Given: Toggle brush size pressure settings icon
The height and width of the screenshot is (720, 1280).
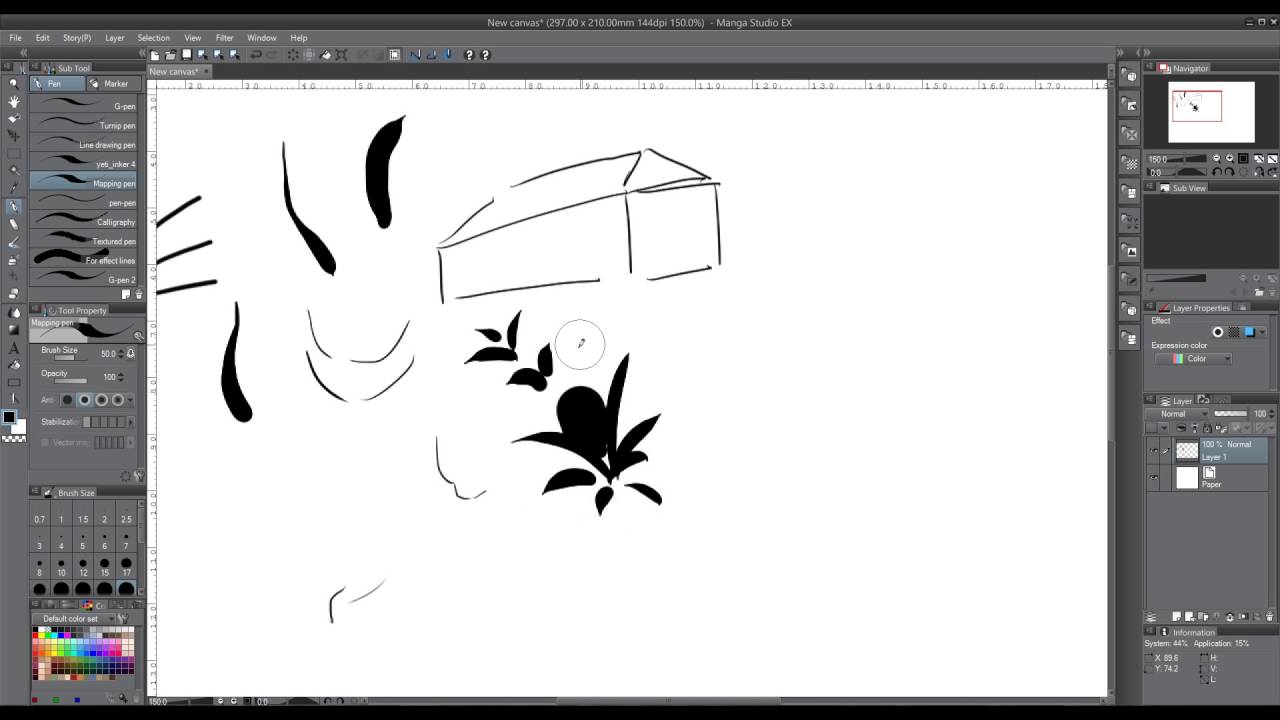Looking at the screenshot, I should [131, 353].
